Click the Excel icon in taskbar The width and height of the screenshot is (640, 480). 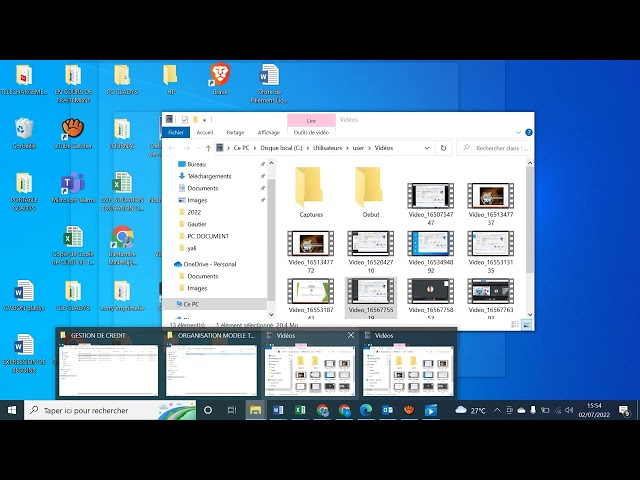click(300, 410)
